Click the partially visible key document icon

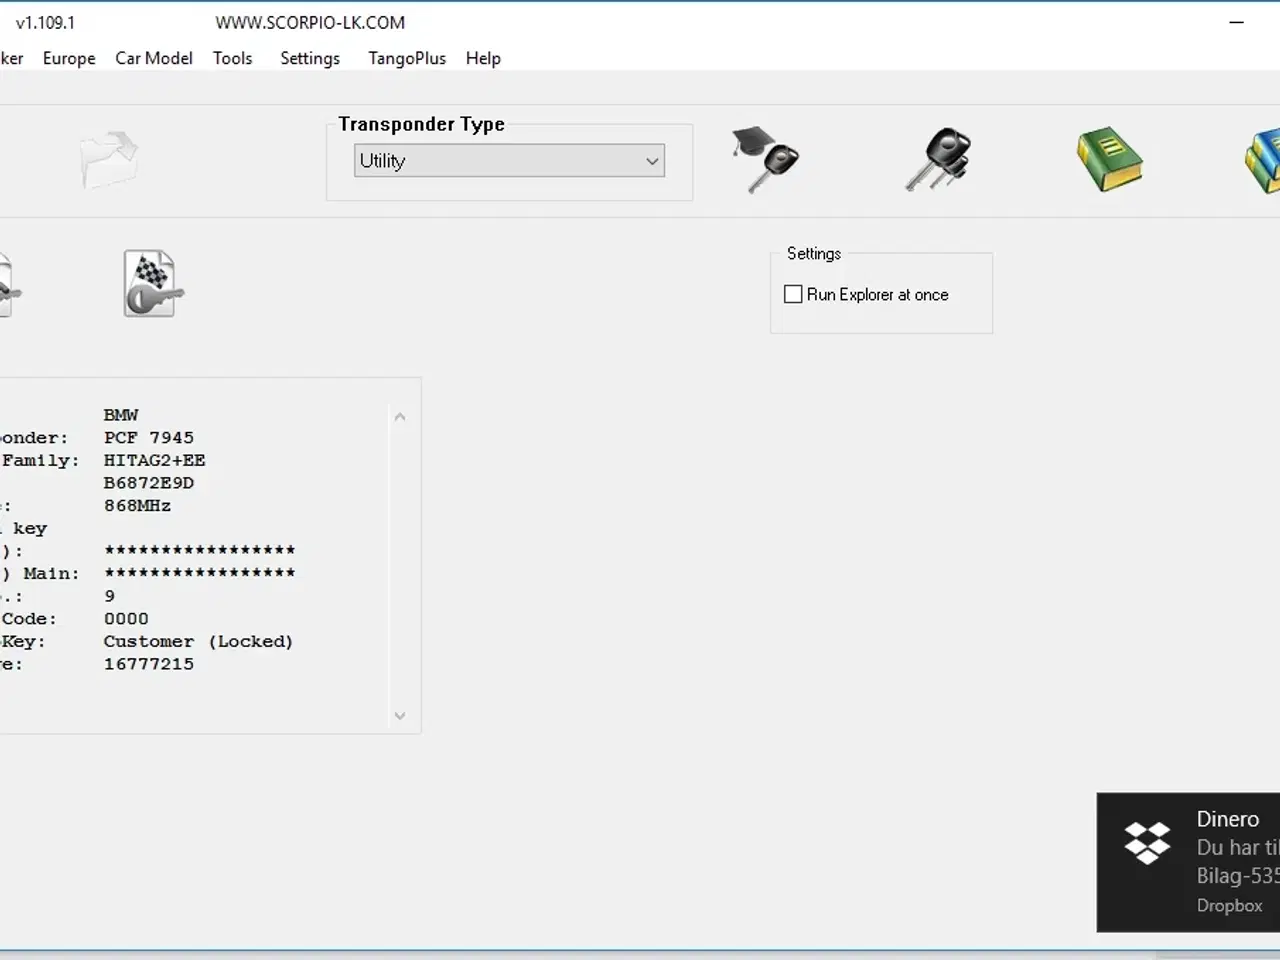6,286
